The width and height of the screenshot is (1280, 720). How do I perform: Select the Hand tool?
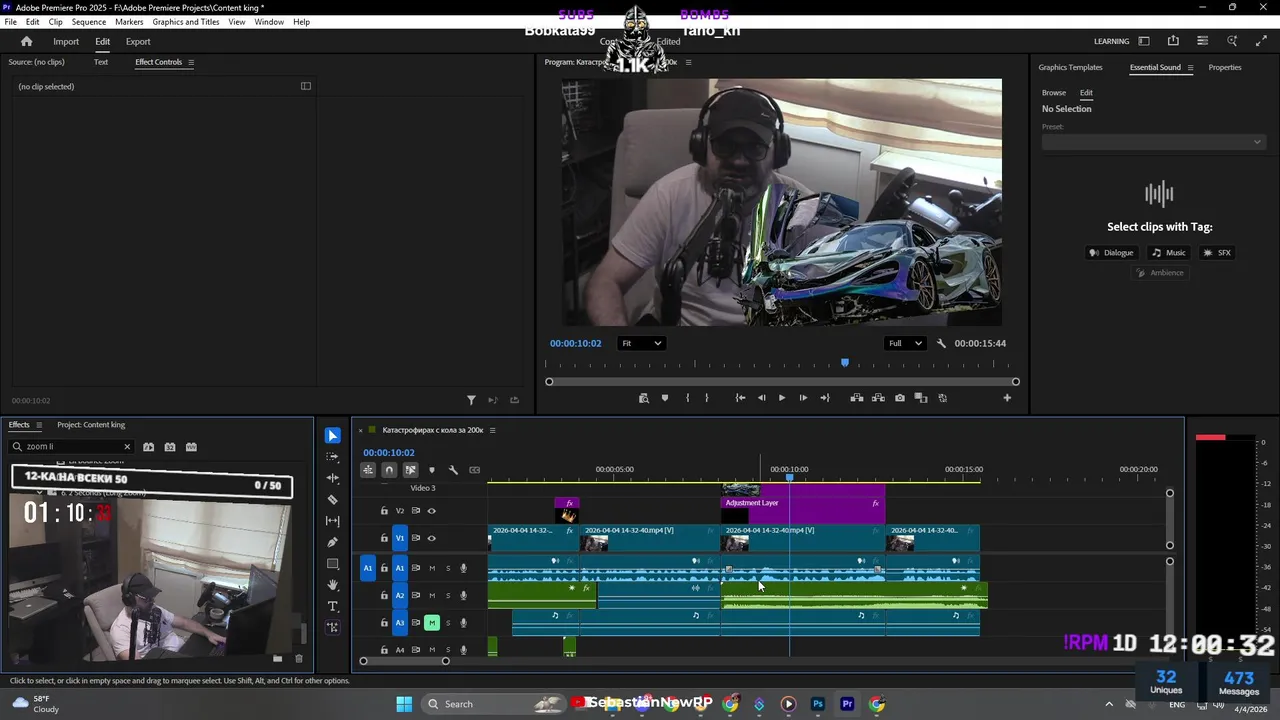(333, 585)
